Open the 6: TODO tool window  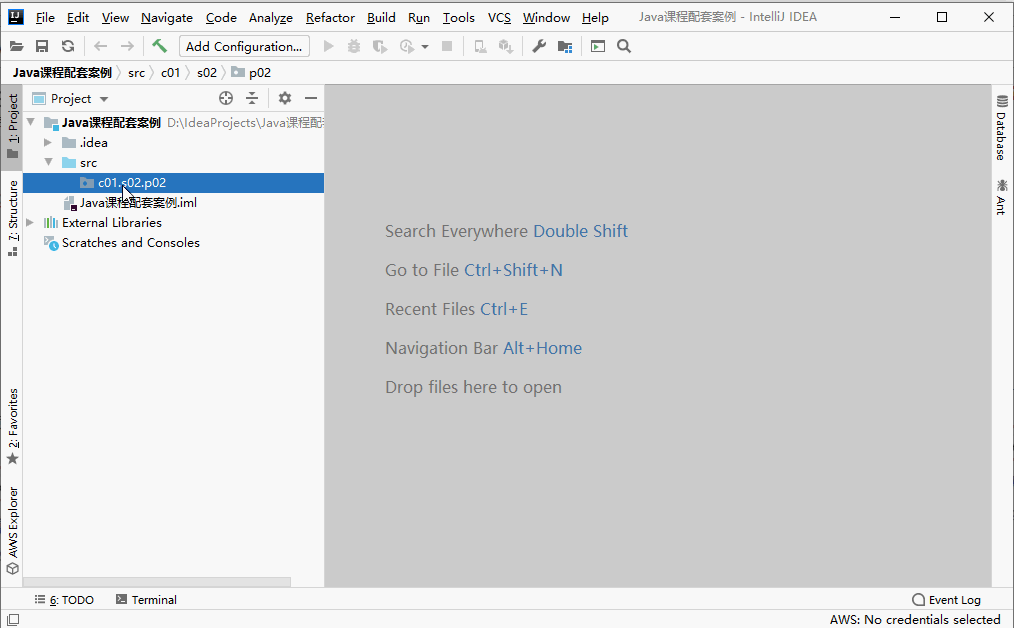coord(64,600)
